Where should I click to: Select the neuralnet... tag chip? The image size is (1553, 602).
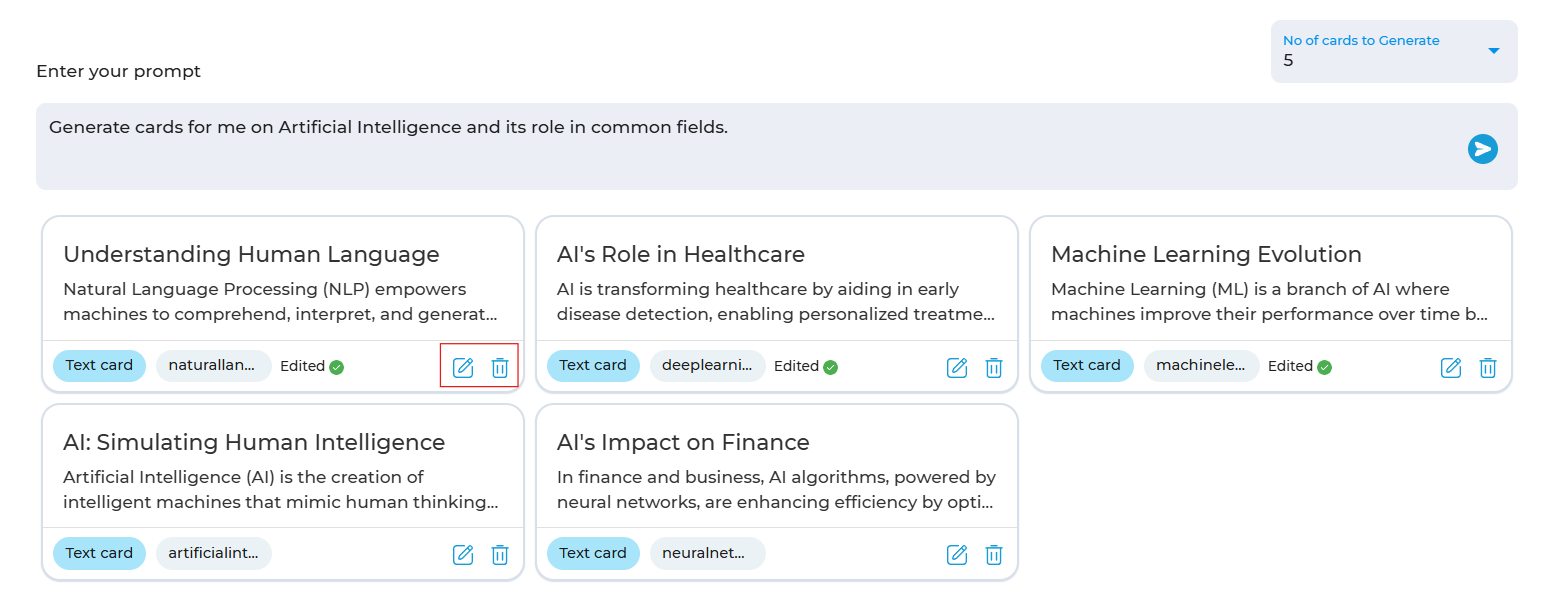click(x=708, y=553)
